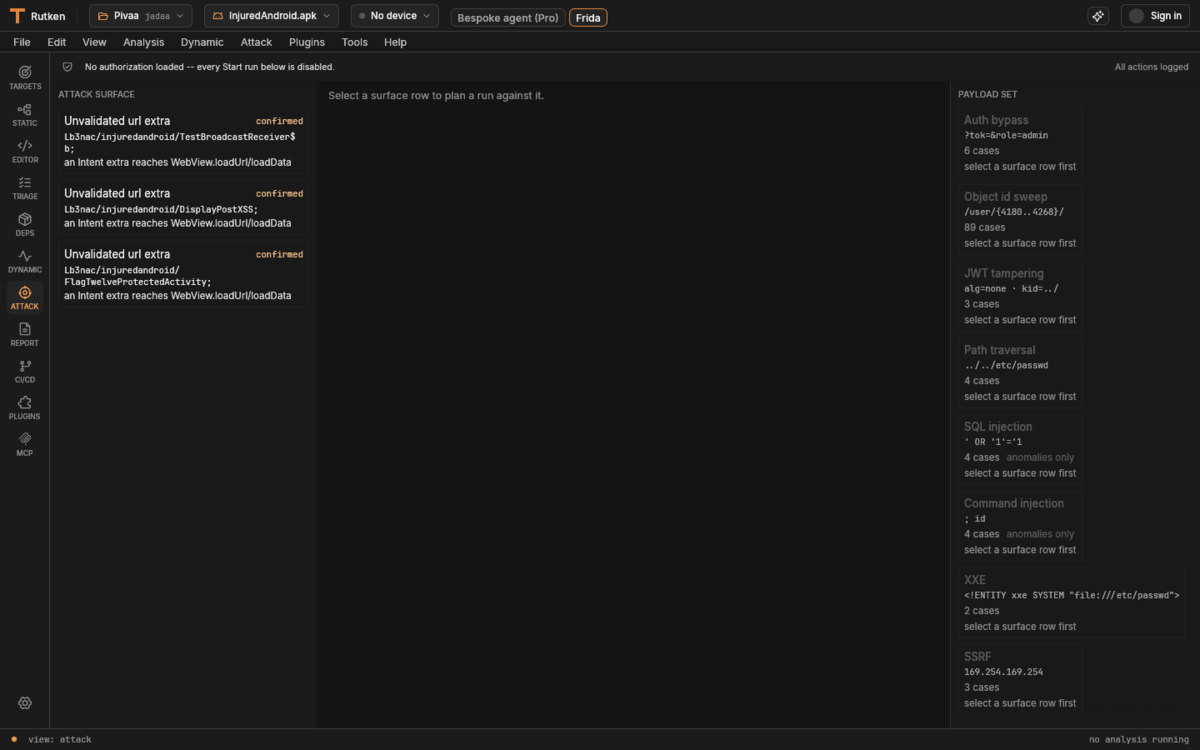The width and height of the screenshot is (1200, 750).
Task: Click the All actions logged text
Action: point(1151,67)
